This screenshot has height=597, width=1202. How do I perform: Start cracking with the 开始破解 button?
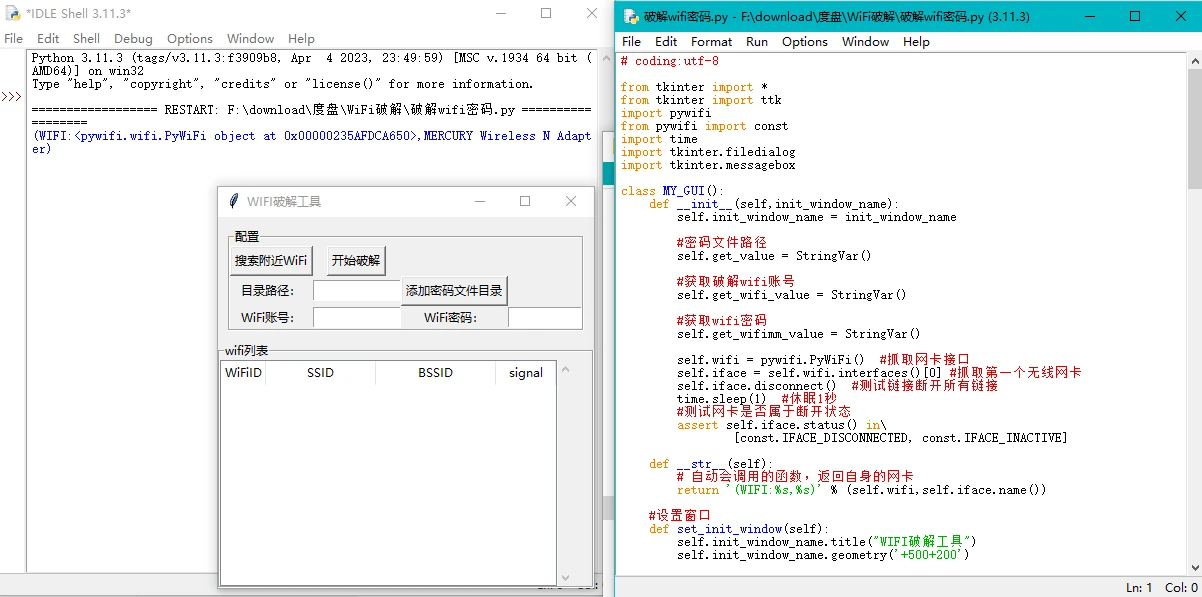tap(356, 261)
